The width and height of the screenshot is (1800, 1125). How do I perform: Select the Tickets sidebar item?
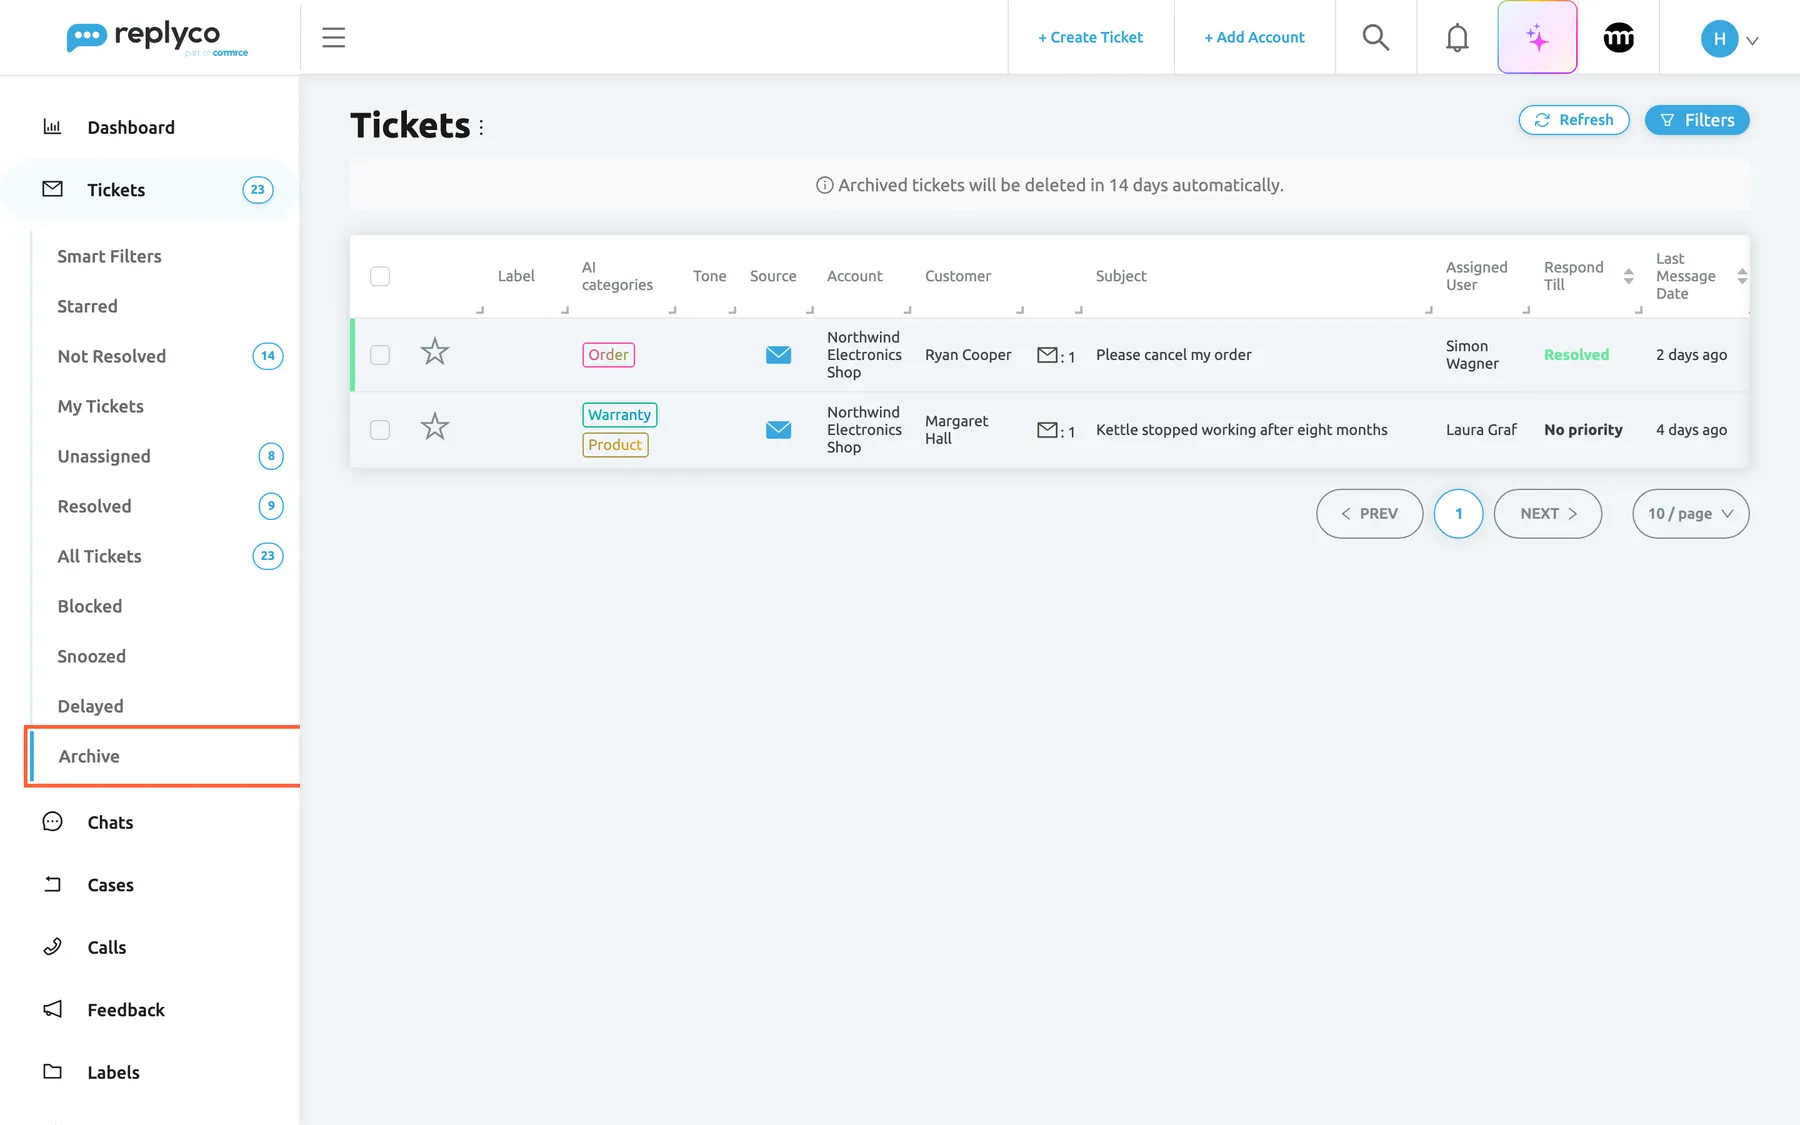coord(150,190)
